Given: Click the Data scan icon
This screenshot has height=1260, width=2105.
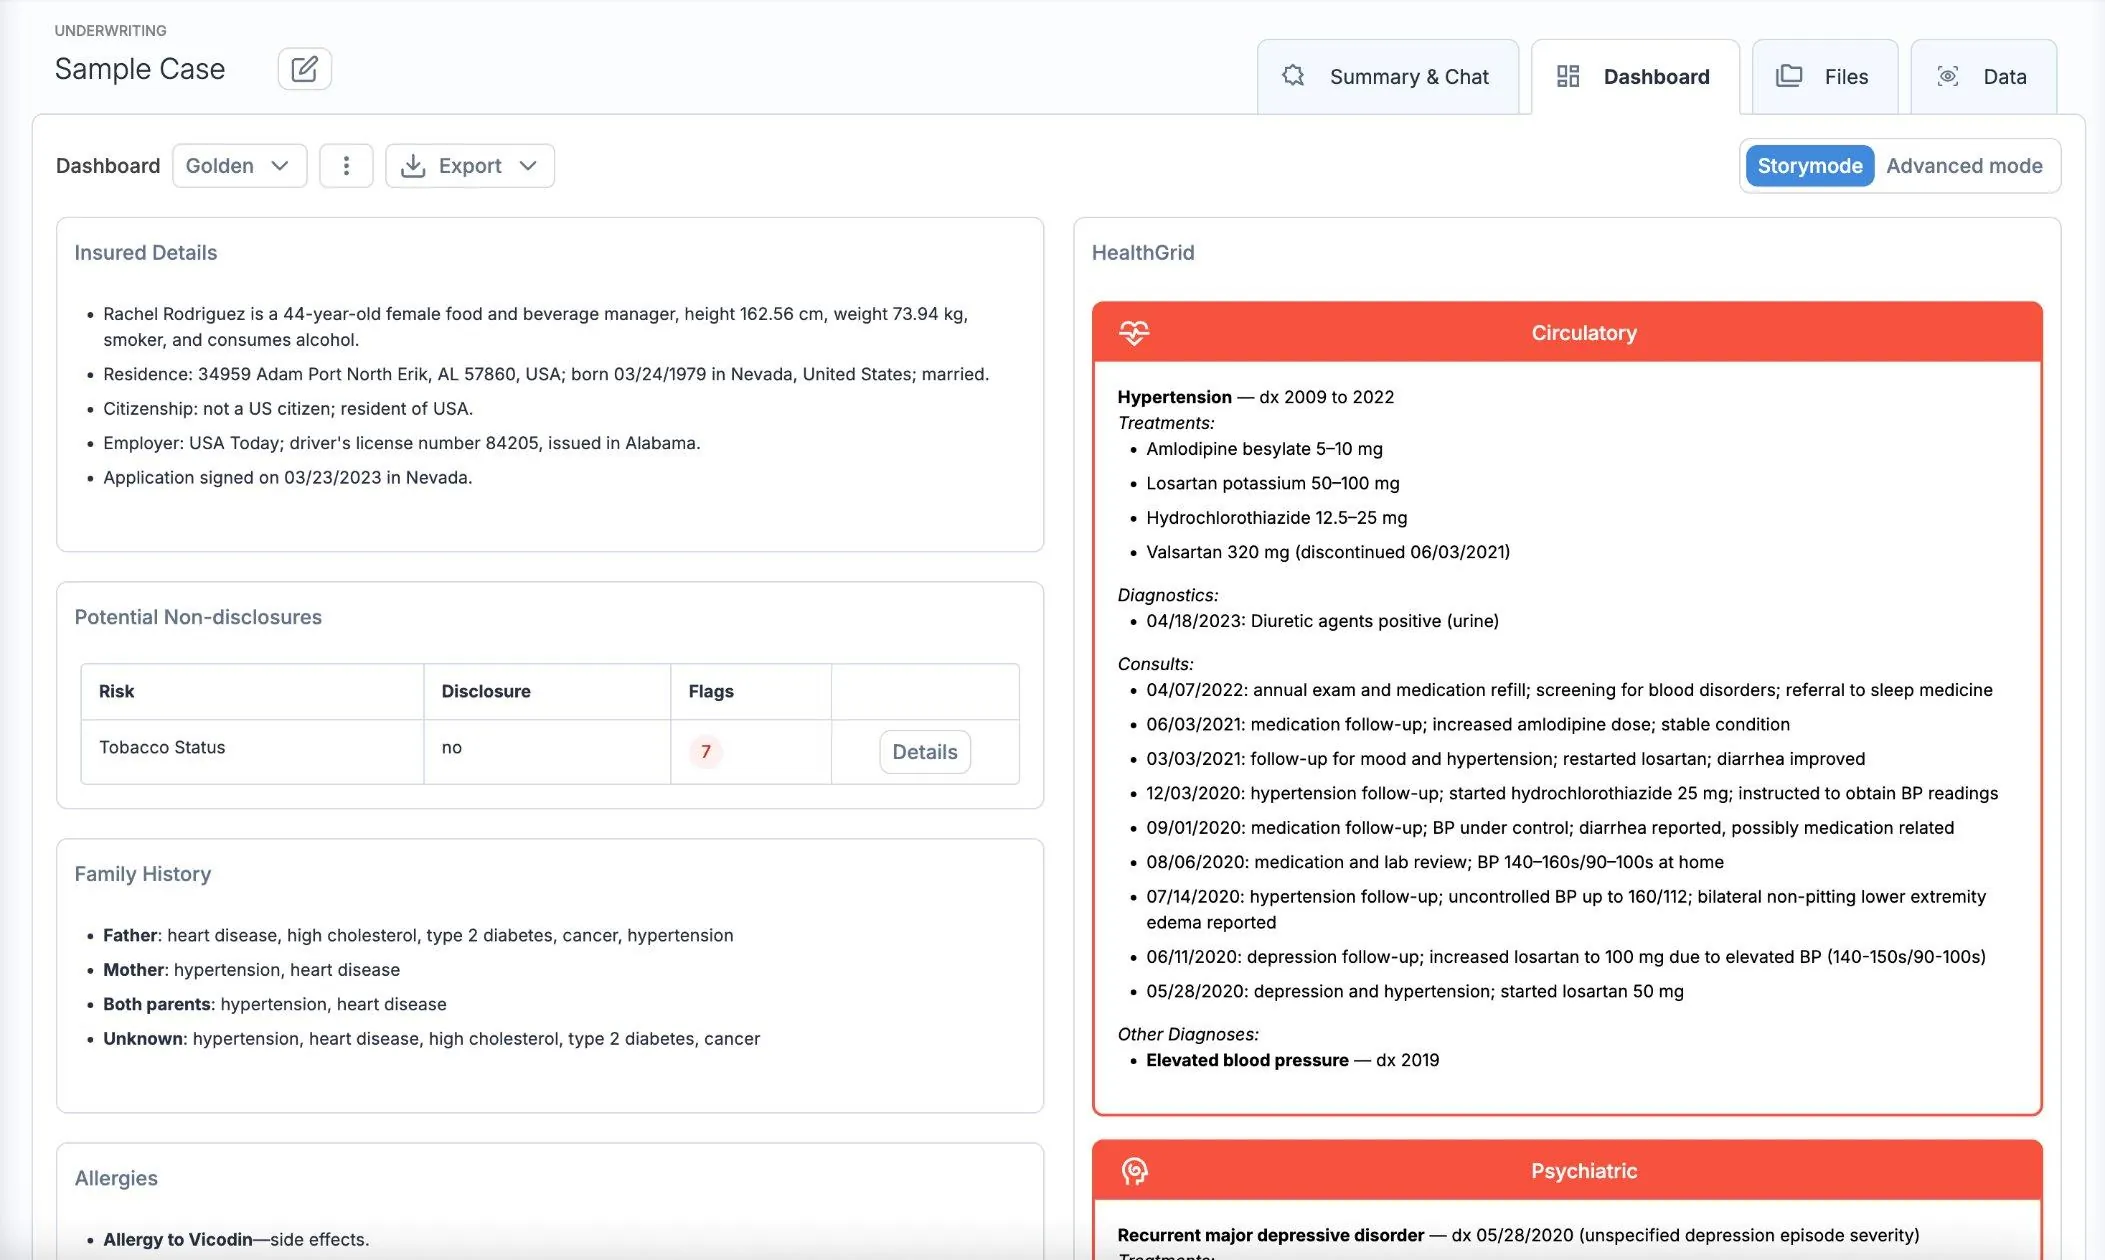Looking at the screenshot, I should coord(1947,76).
